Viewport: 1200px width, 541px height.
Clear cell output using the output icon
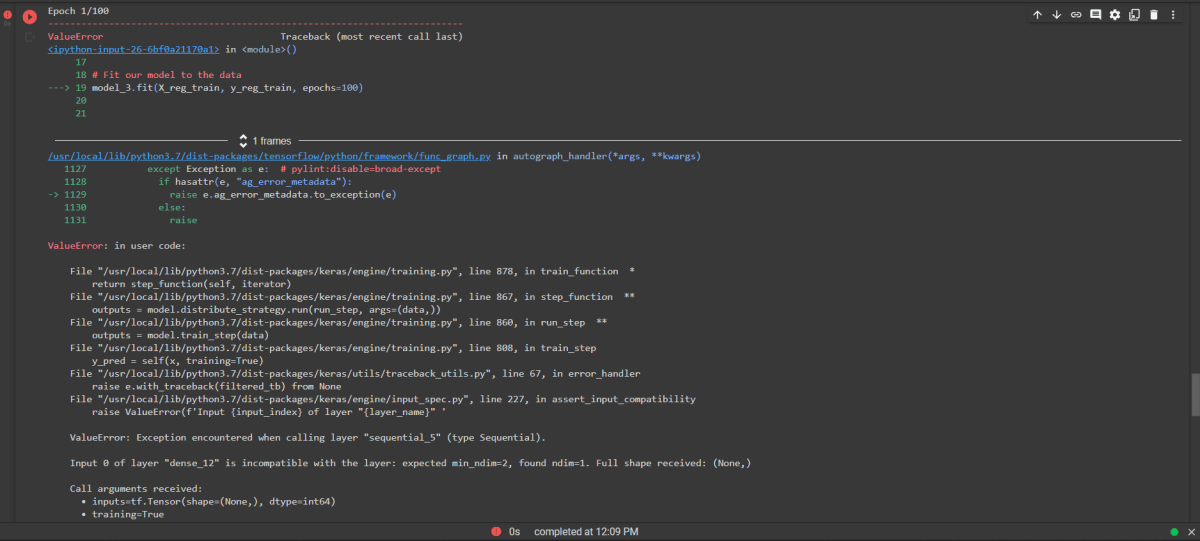(x=29, y=37)
